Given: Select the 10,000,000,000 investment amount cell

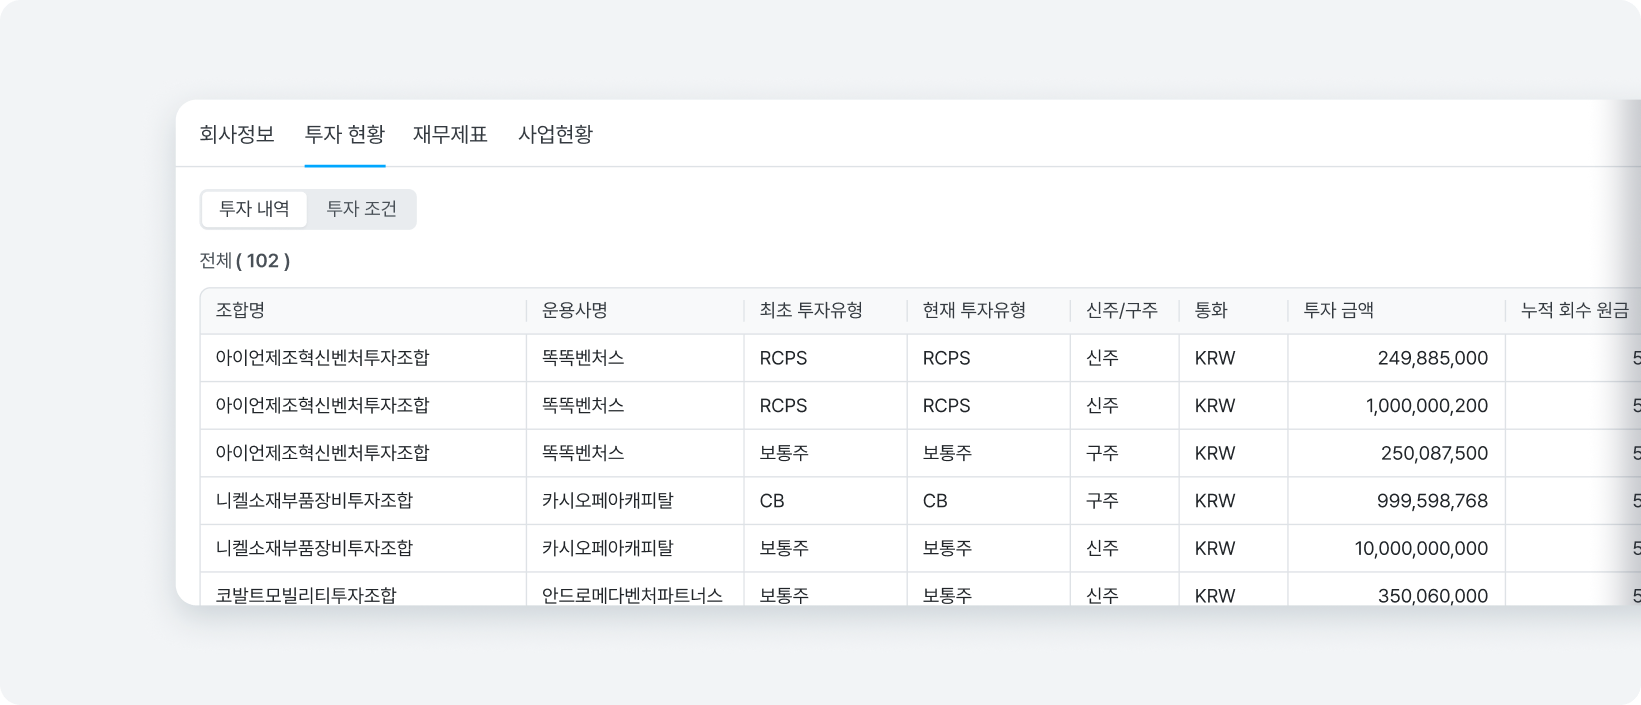Looking at the screenshot, I should (1397, 548).
